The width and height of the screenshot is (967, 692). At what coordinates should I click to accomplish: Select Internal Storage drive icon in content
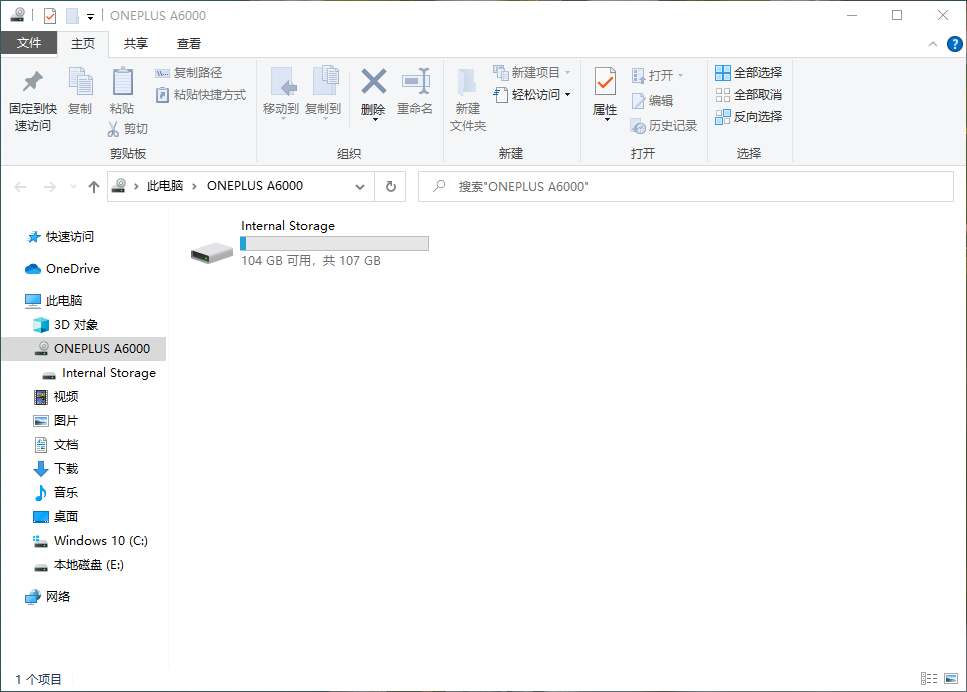(212, 252)
